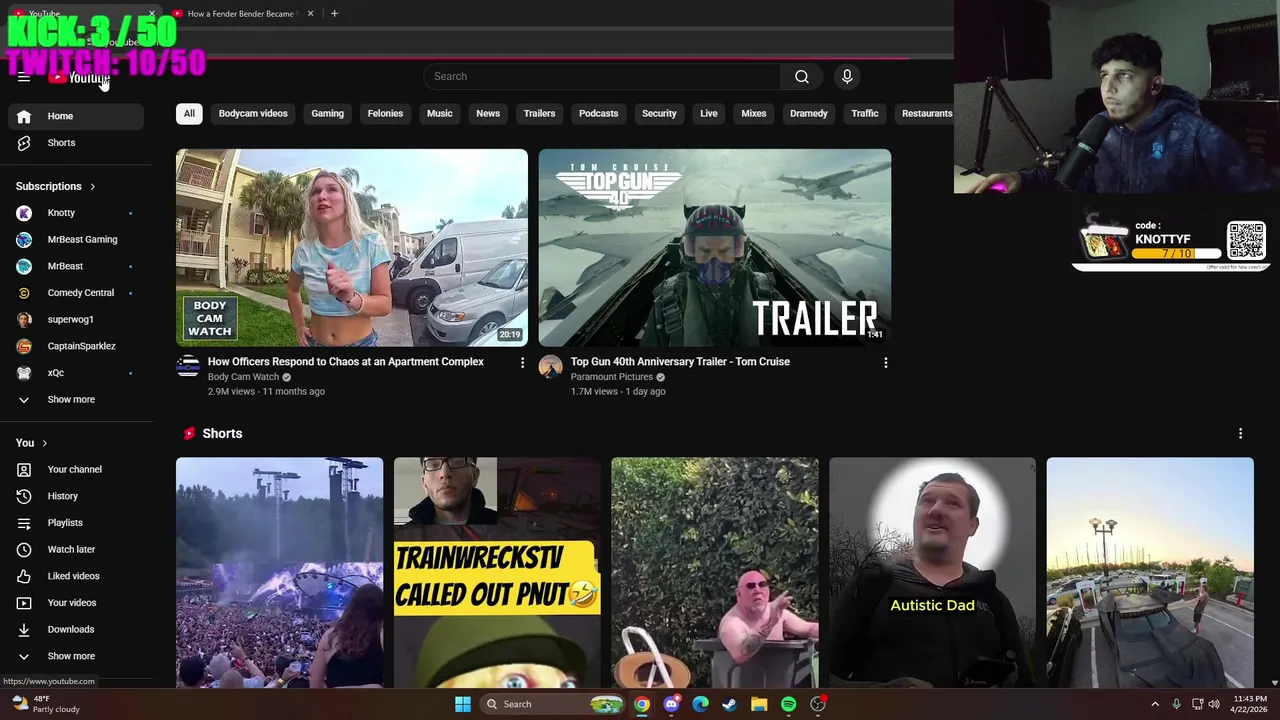1280x720 pixels.
Task: Select Trailers filter chip
Action: coord(539,114)
